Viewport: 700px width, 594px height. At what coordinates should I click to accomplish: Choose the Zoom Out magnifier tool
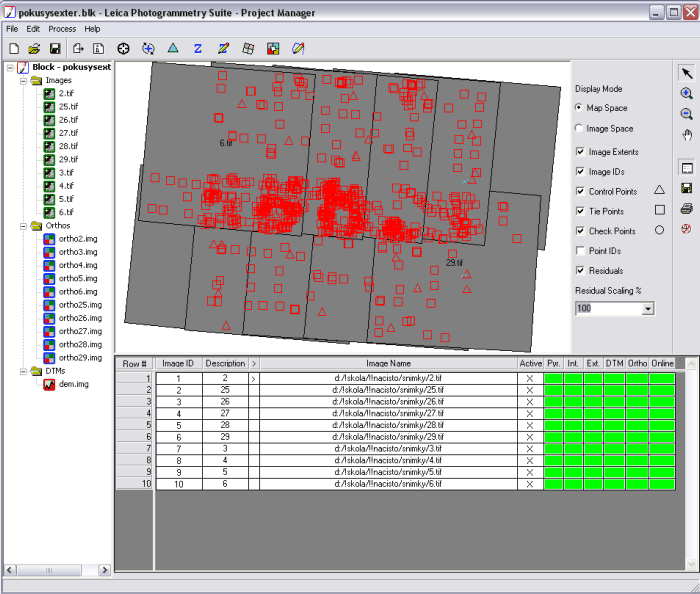point(687,114)
